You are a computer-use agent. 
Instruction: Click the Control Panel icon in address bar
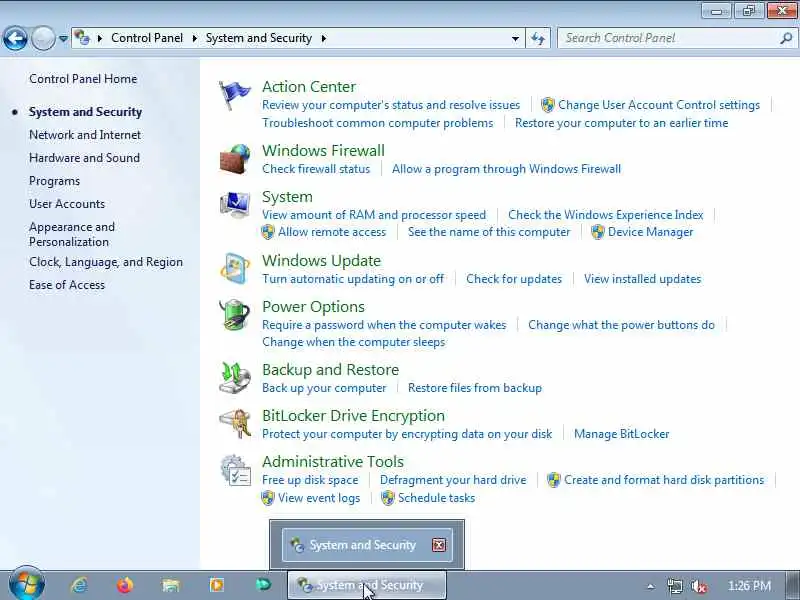click(x=82, y=38)
